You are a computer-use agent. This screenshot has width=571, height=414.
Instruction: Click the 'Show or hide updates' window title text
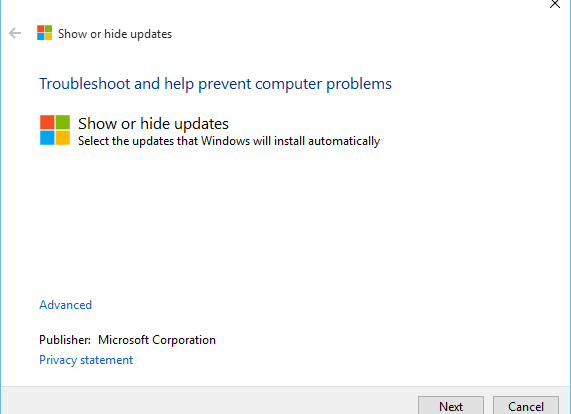(115, 34)
